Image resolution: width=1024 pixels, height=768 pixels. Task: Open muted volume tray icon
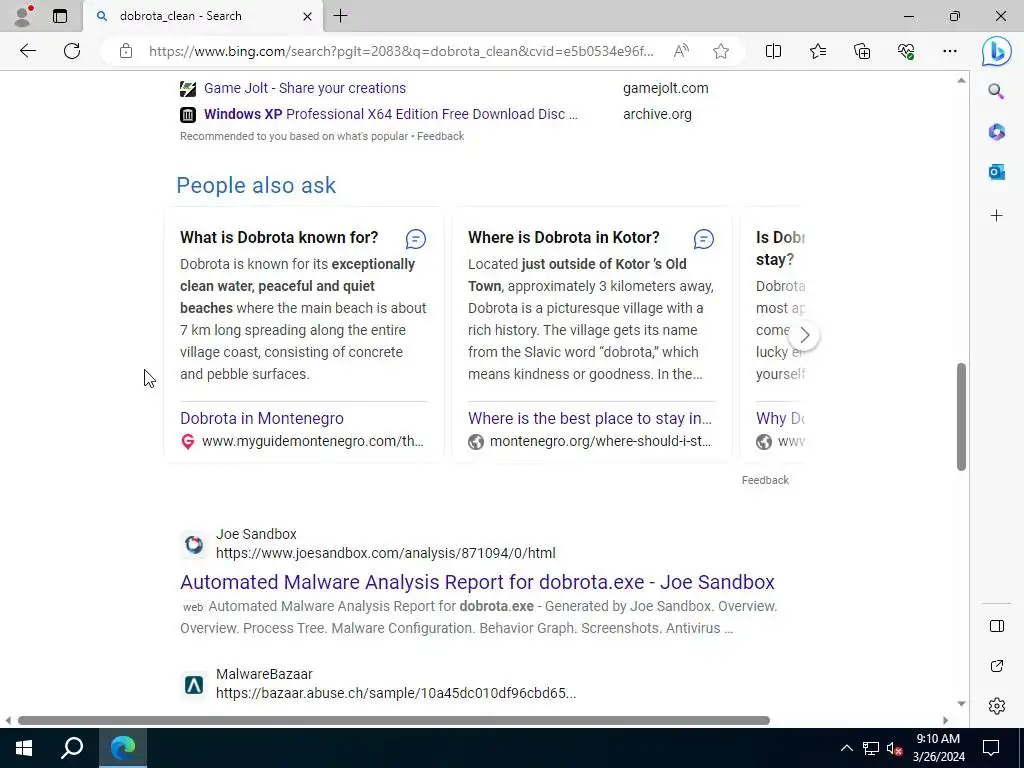coord(894,748)
